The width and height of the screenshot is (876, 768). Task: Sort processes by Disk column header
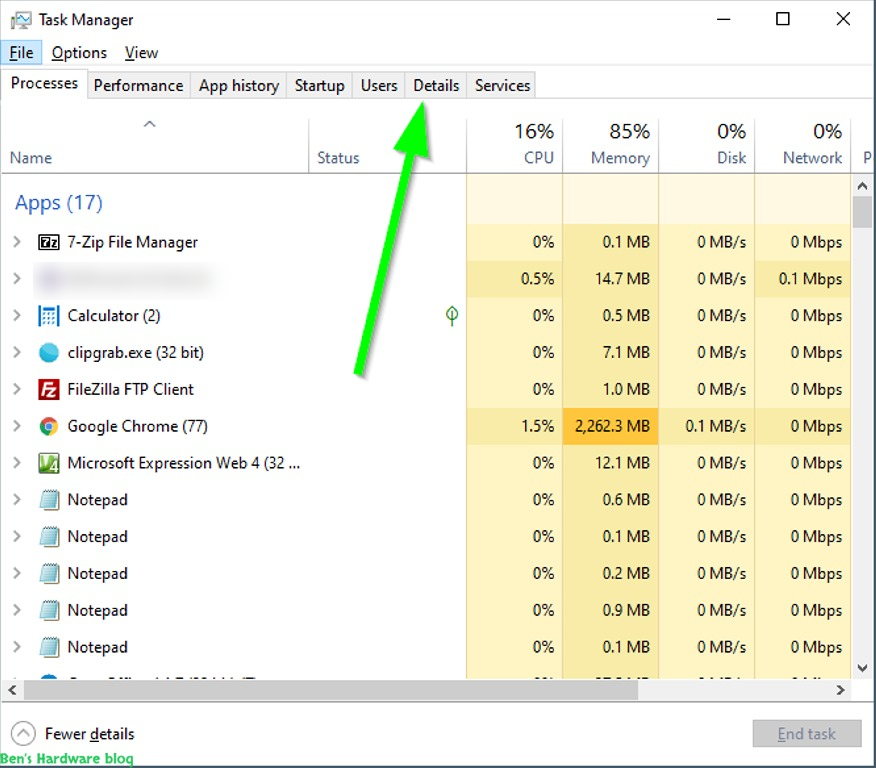pyautogui.click(x=707, y=145)
